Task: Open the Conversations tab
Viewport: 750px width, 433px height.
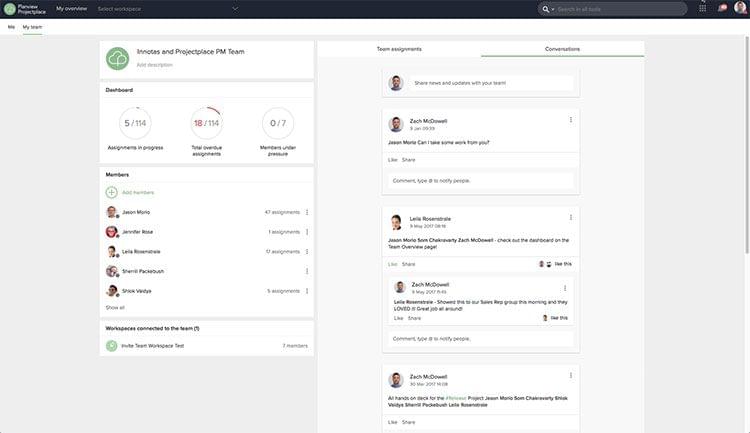Action: 562,49
